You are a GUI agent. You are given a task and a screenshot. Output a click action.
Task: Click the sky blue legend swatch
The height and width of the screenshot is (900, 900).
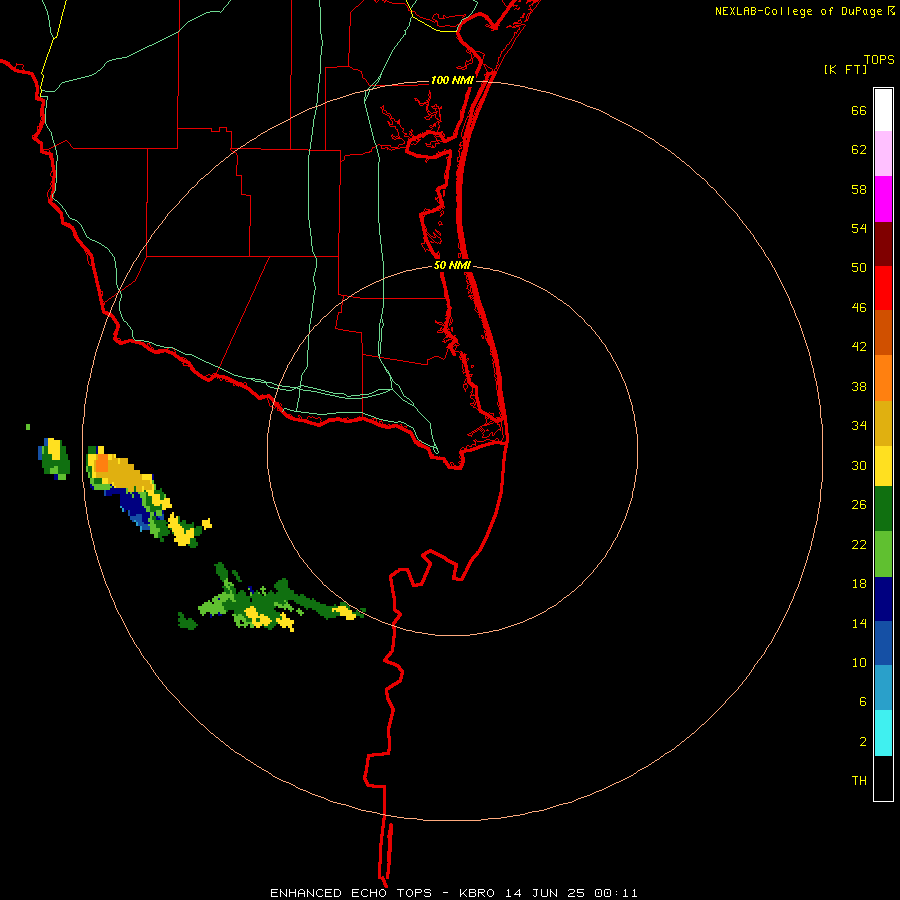tap(883, 688)
